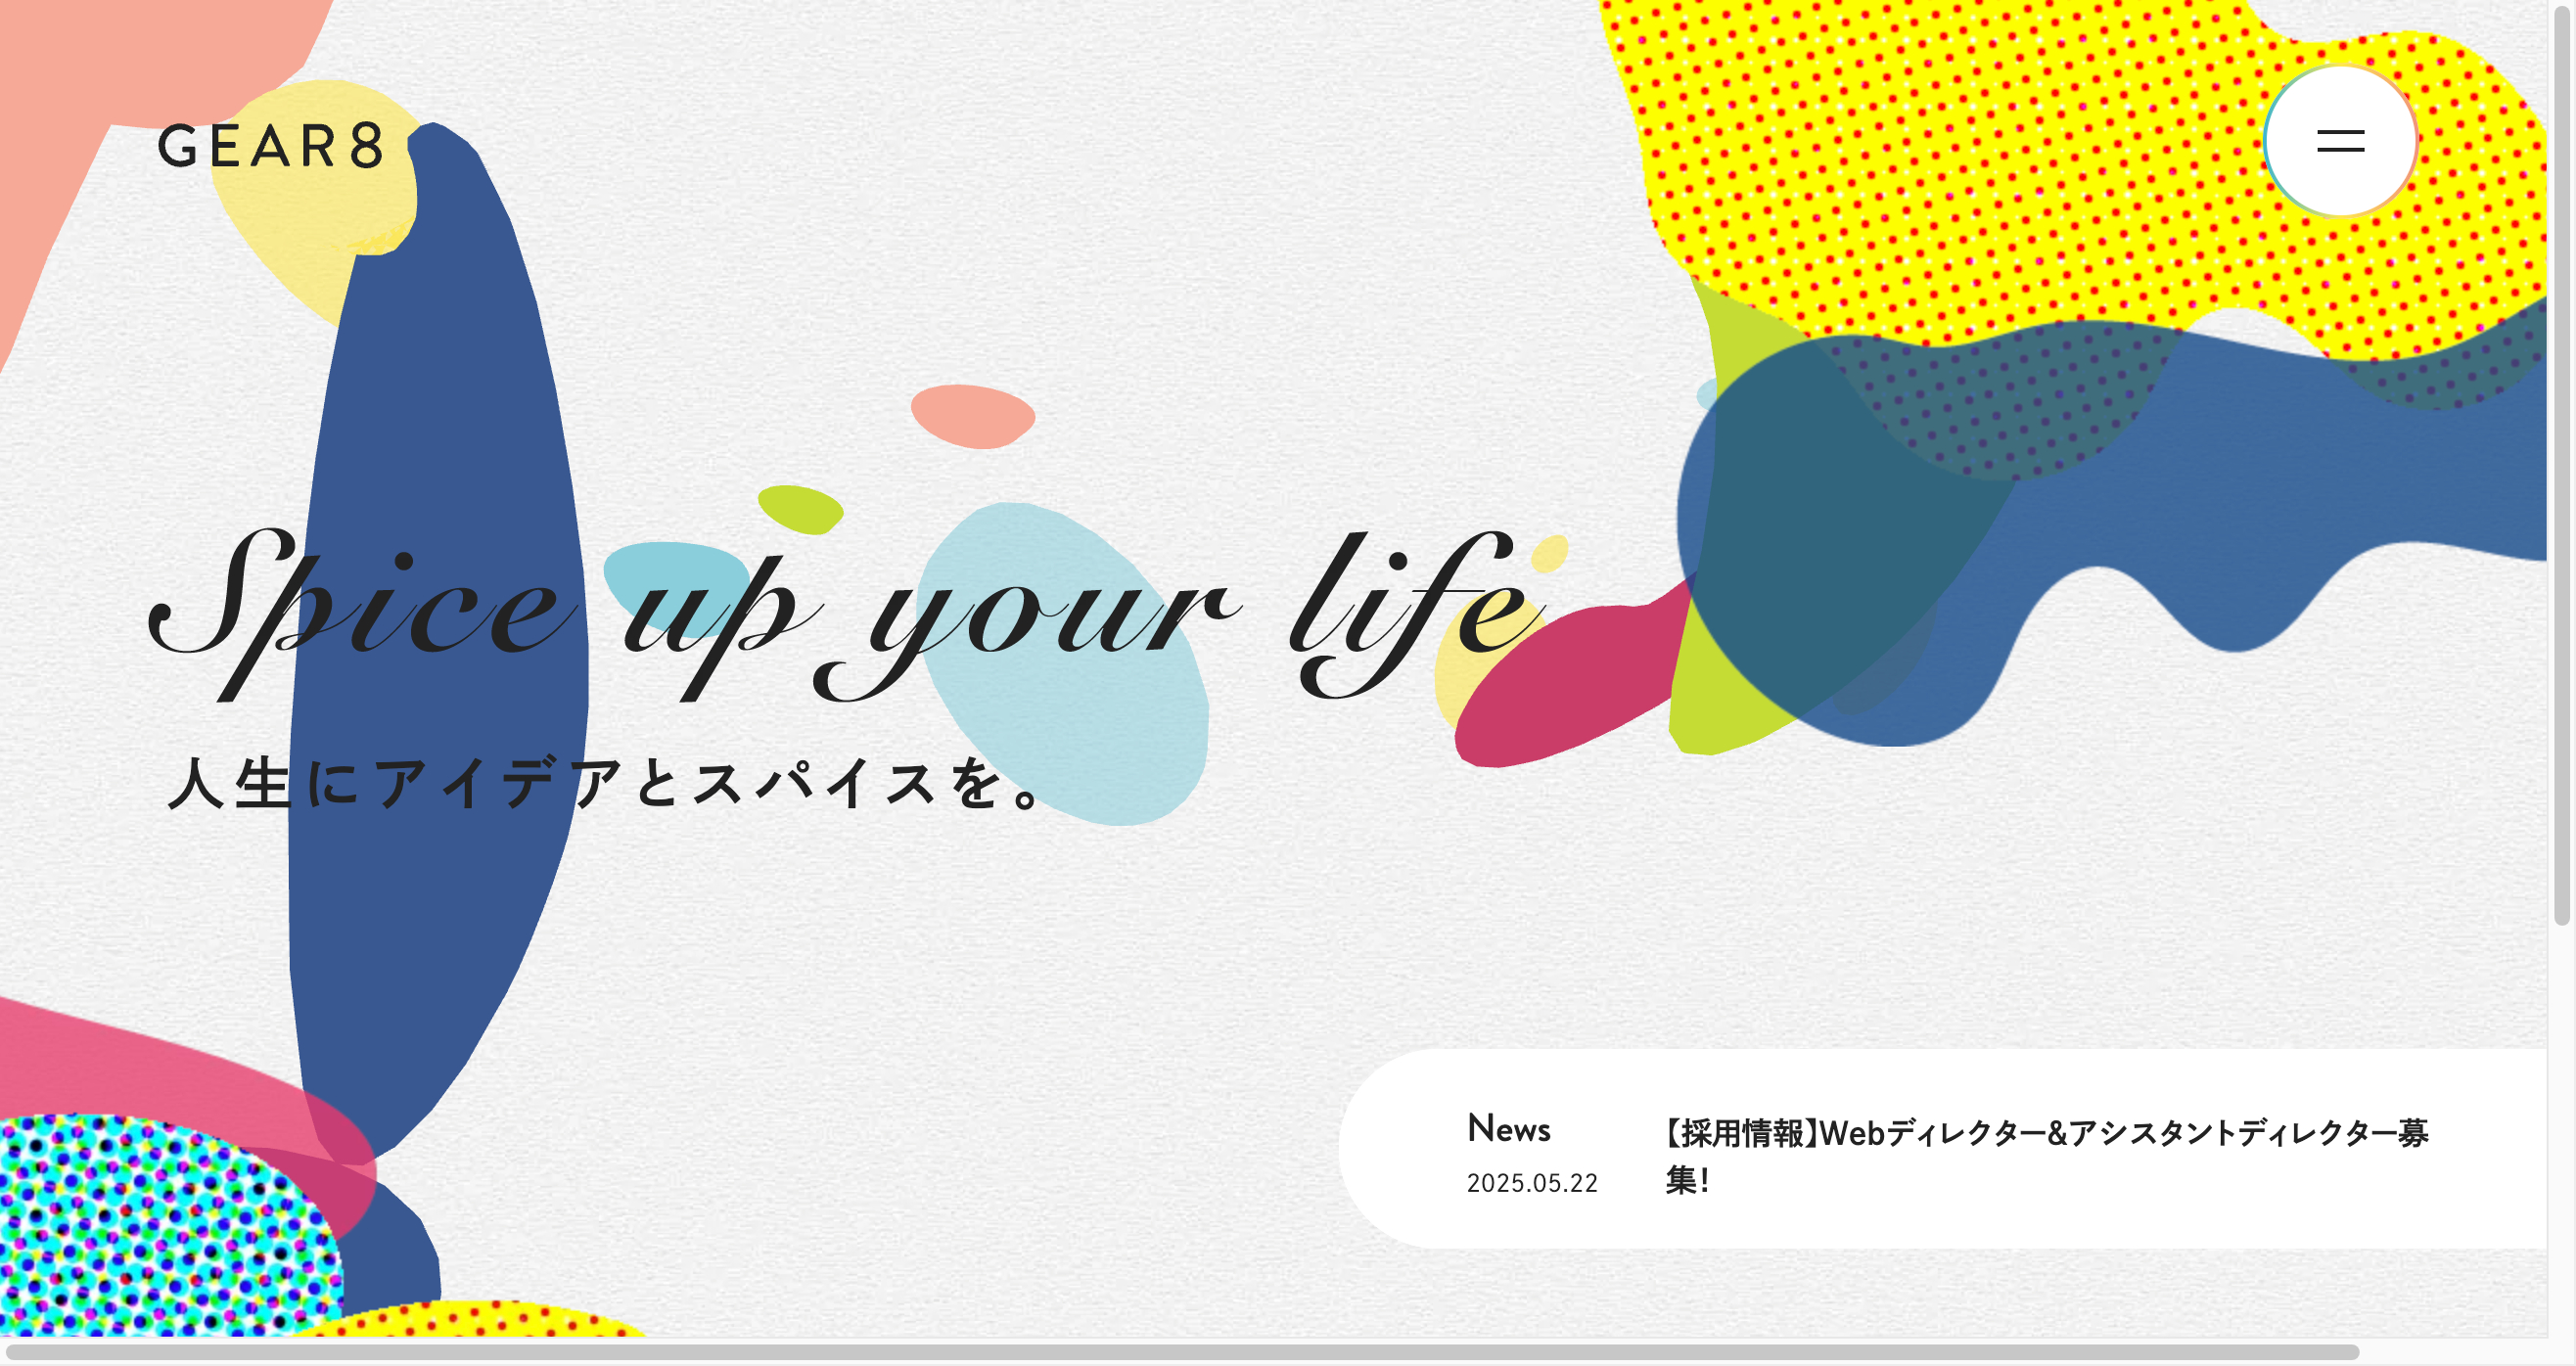2576x1366 pixels.
Task: Click the GEAR8 logo
Action: tap(271, 146)
